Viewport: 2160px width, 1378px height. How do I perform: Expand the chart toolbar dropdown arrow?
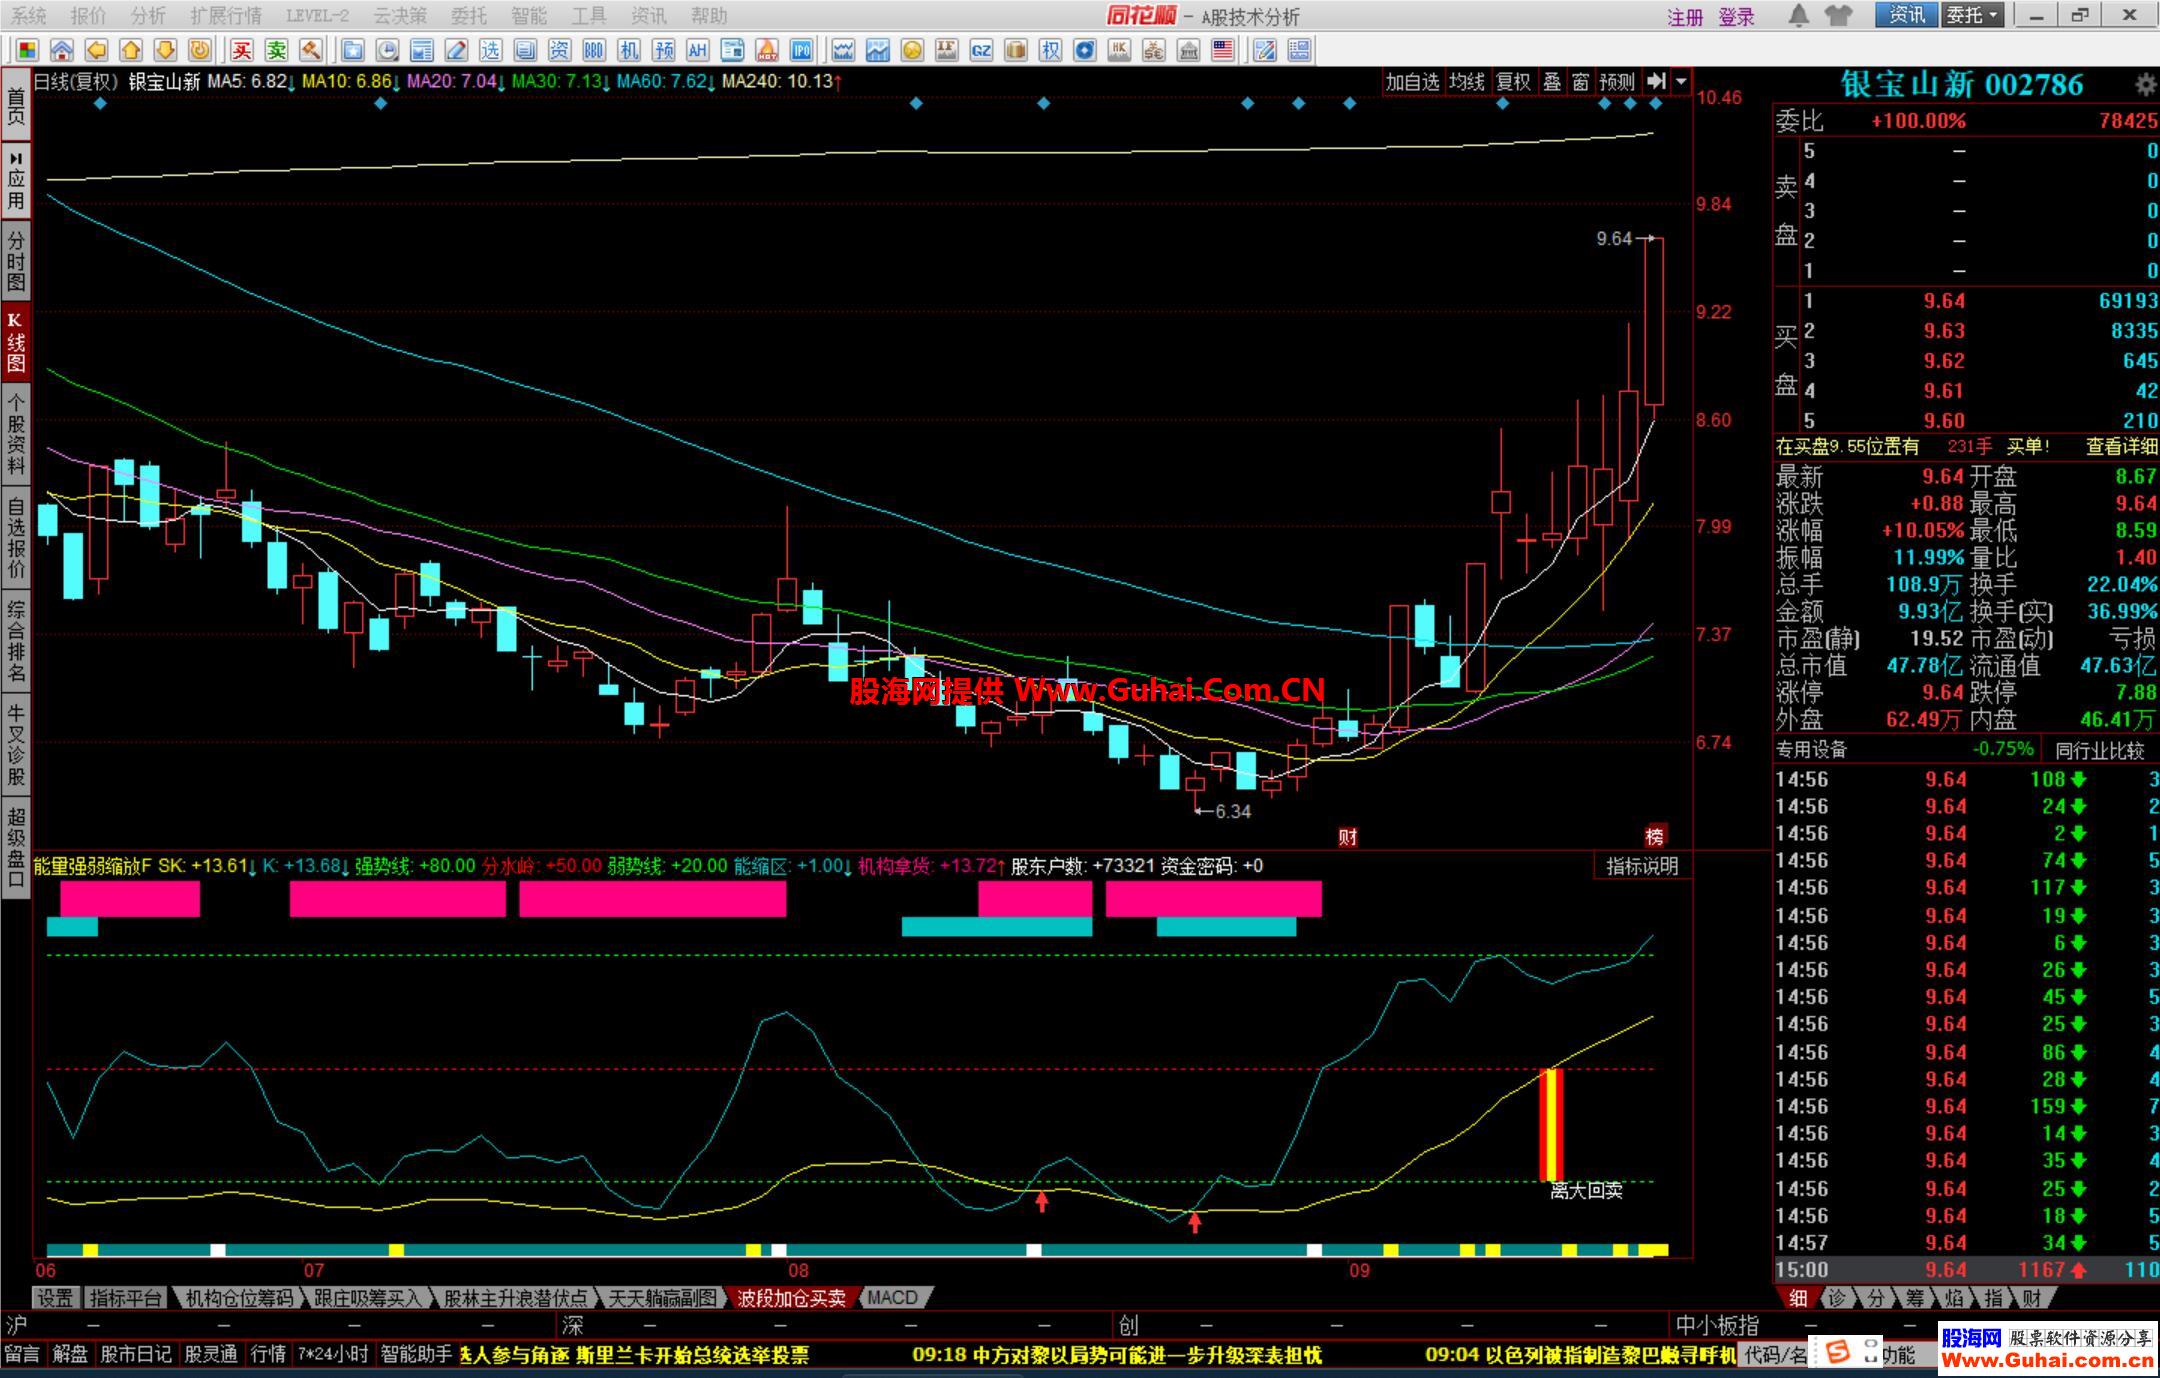coord(1681,82)
